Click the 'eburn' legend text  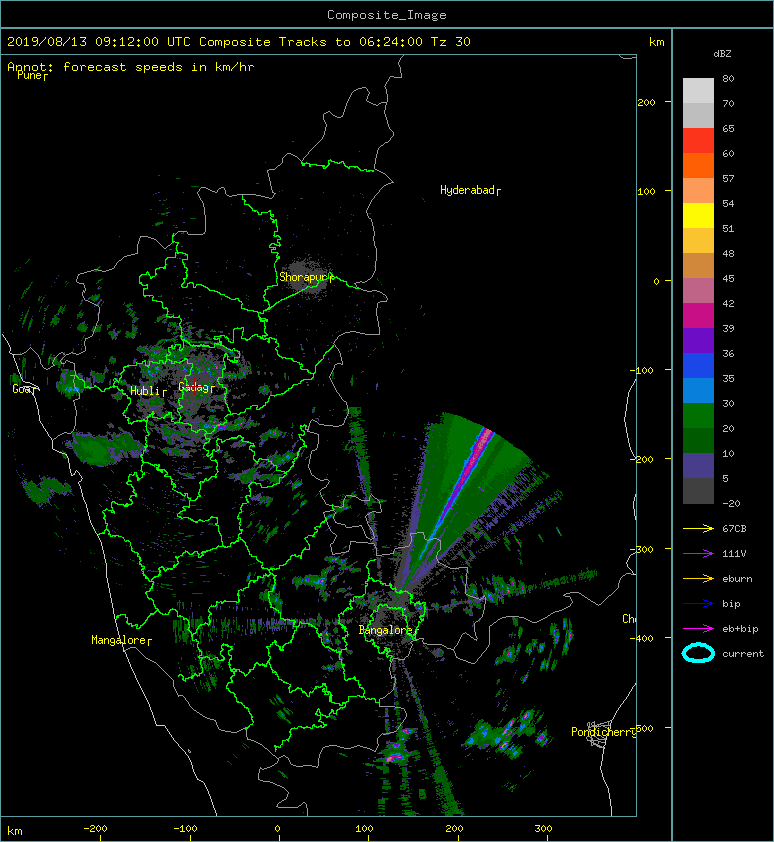coord(737,579)
